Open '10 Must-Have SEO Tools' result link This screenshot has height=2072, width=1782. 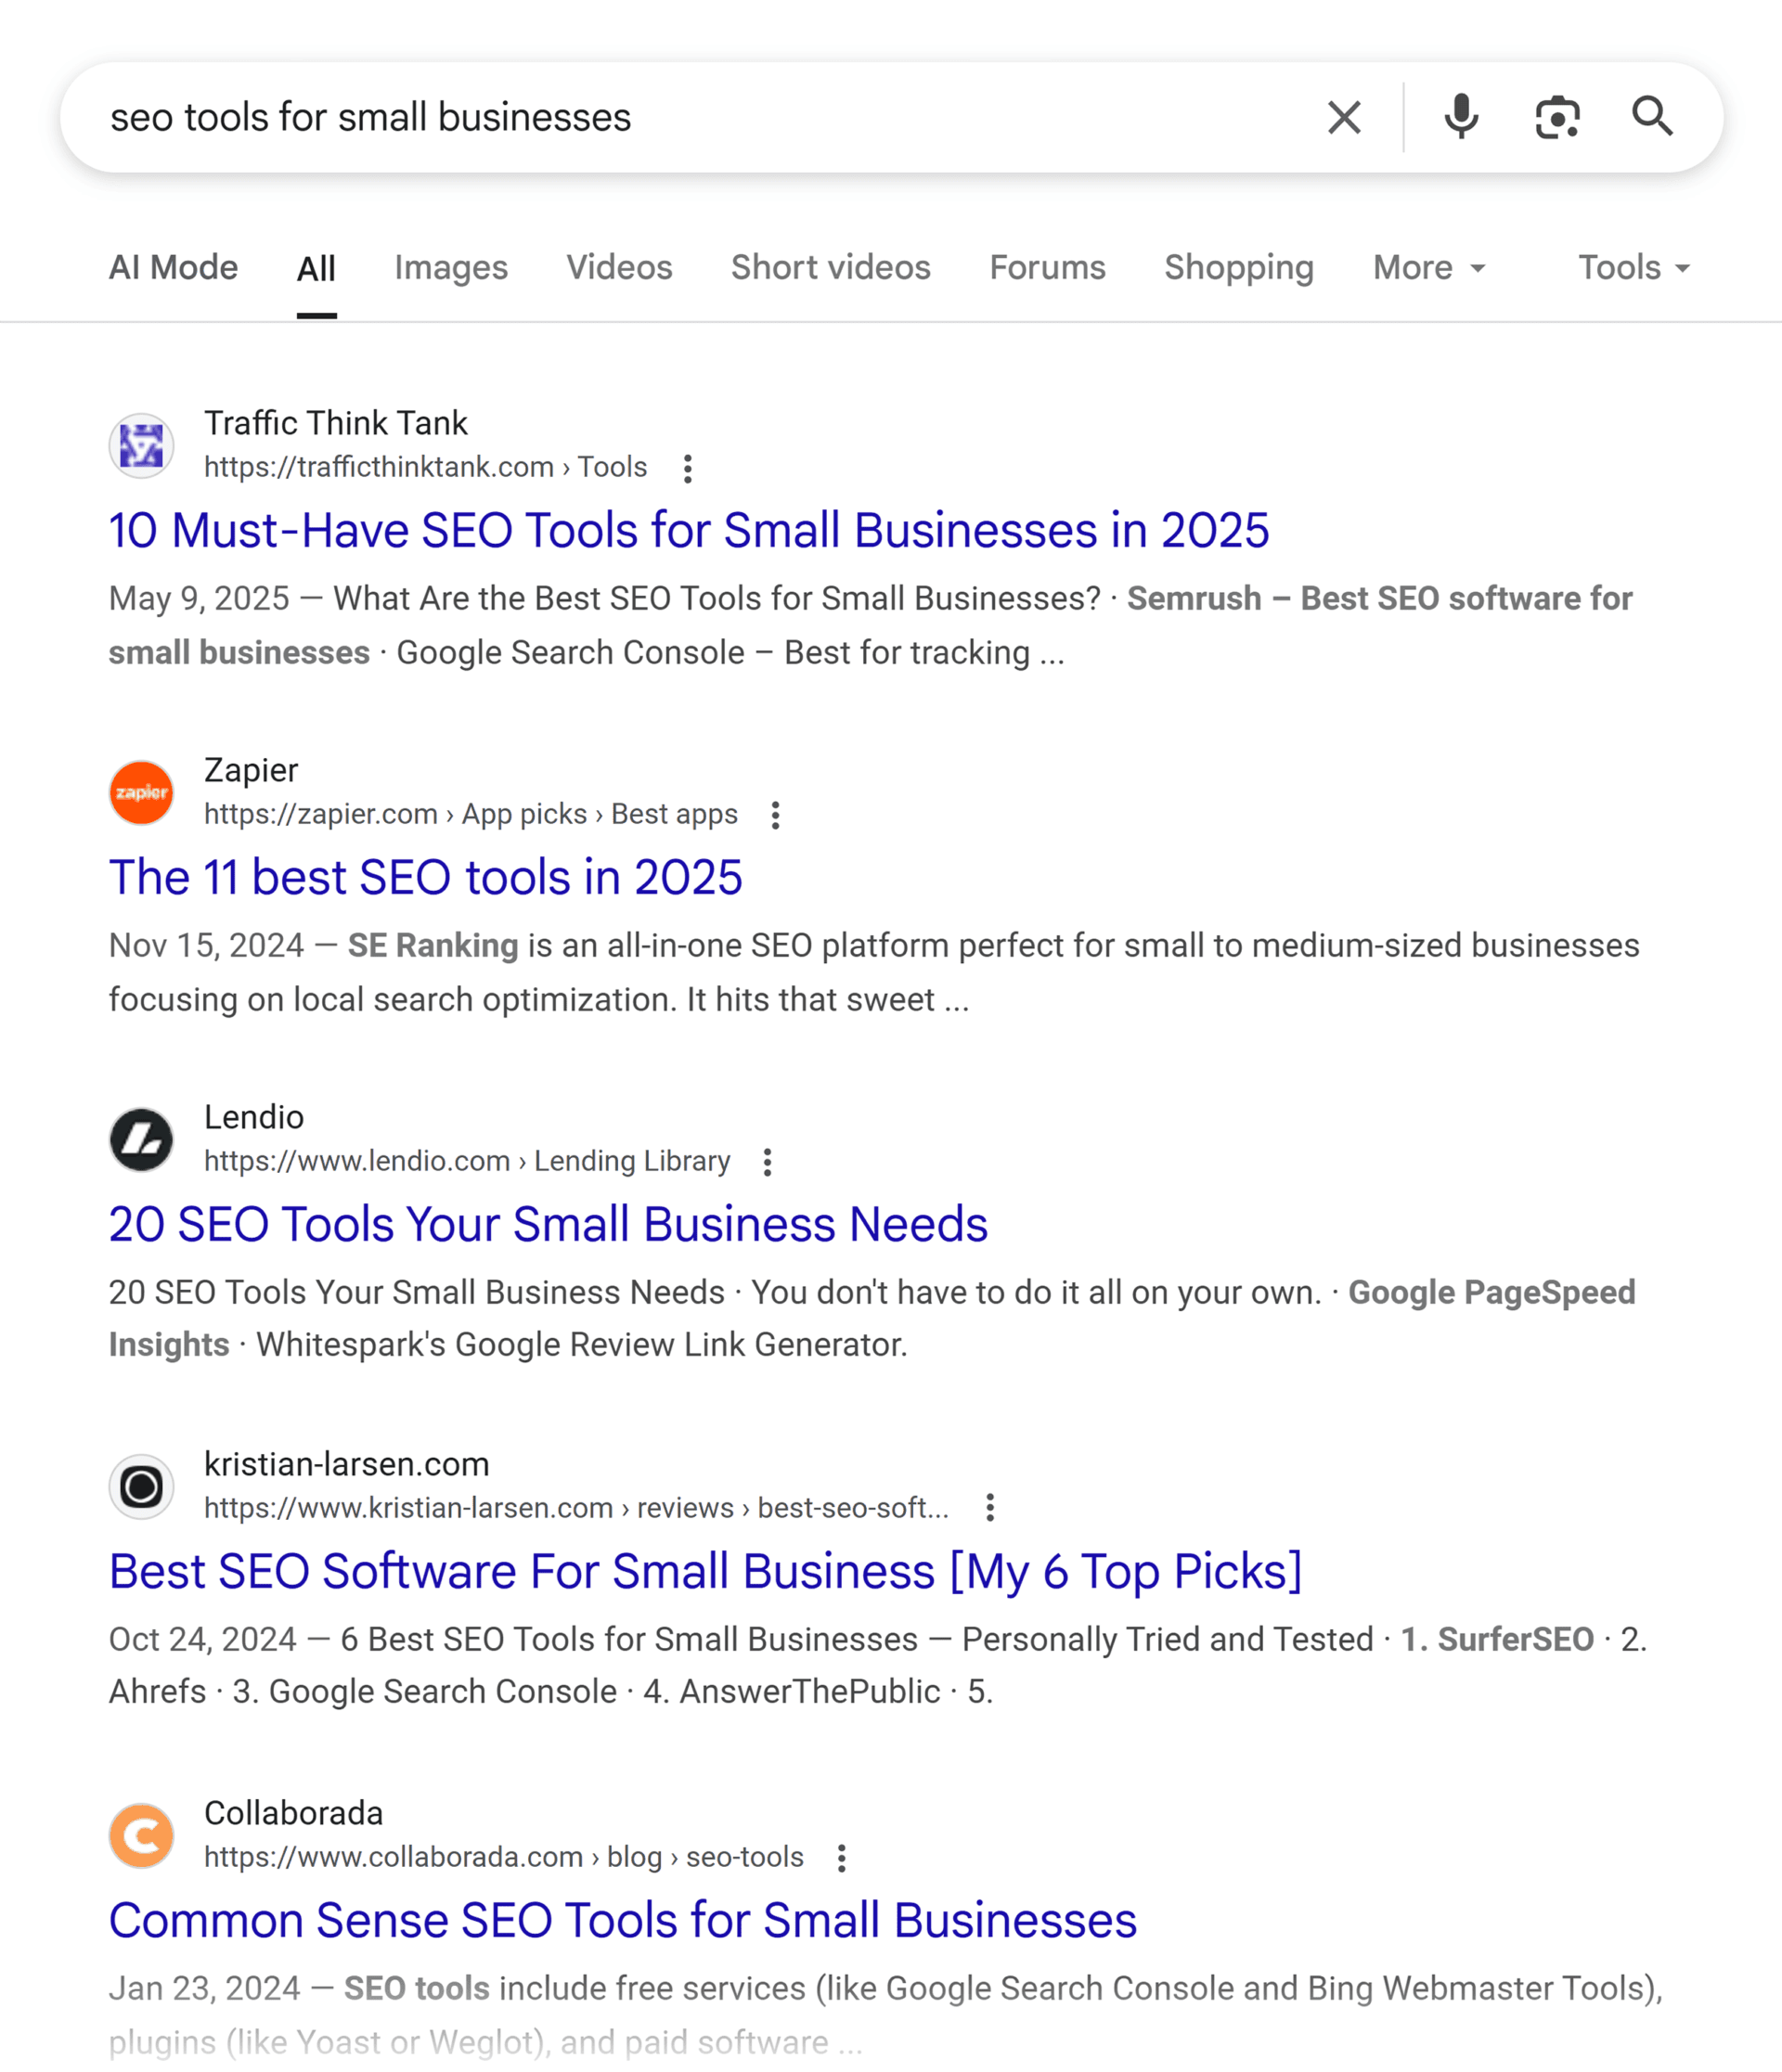point(688,531)
